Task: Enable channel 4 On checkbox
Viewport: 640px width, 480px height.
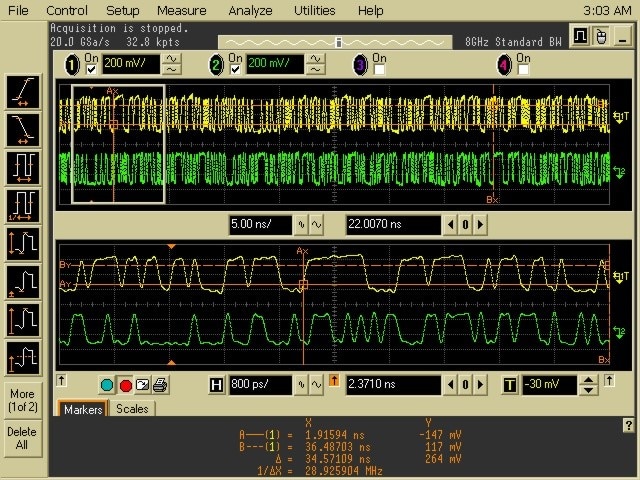Action: click(x=523, y=69)
